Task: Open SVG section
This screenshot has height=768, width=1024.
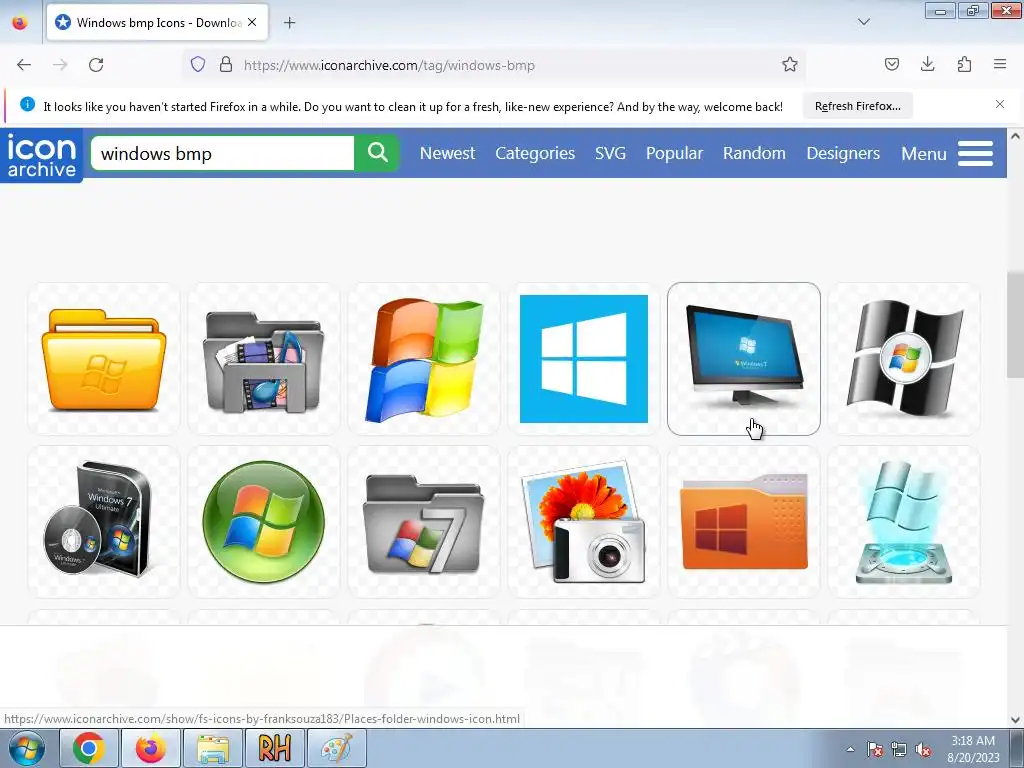Action: click(x=610, y=153)
